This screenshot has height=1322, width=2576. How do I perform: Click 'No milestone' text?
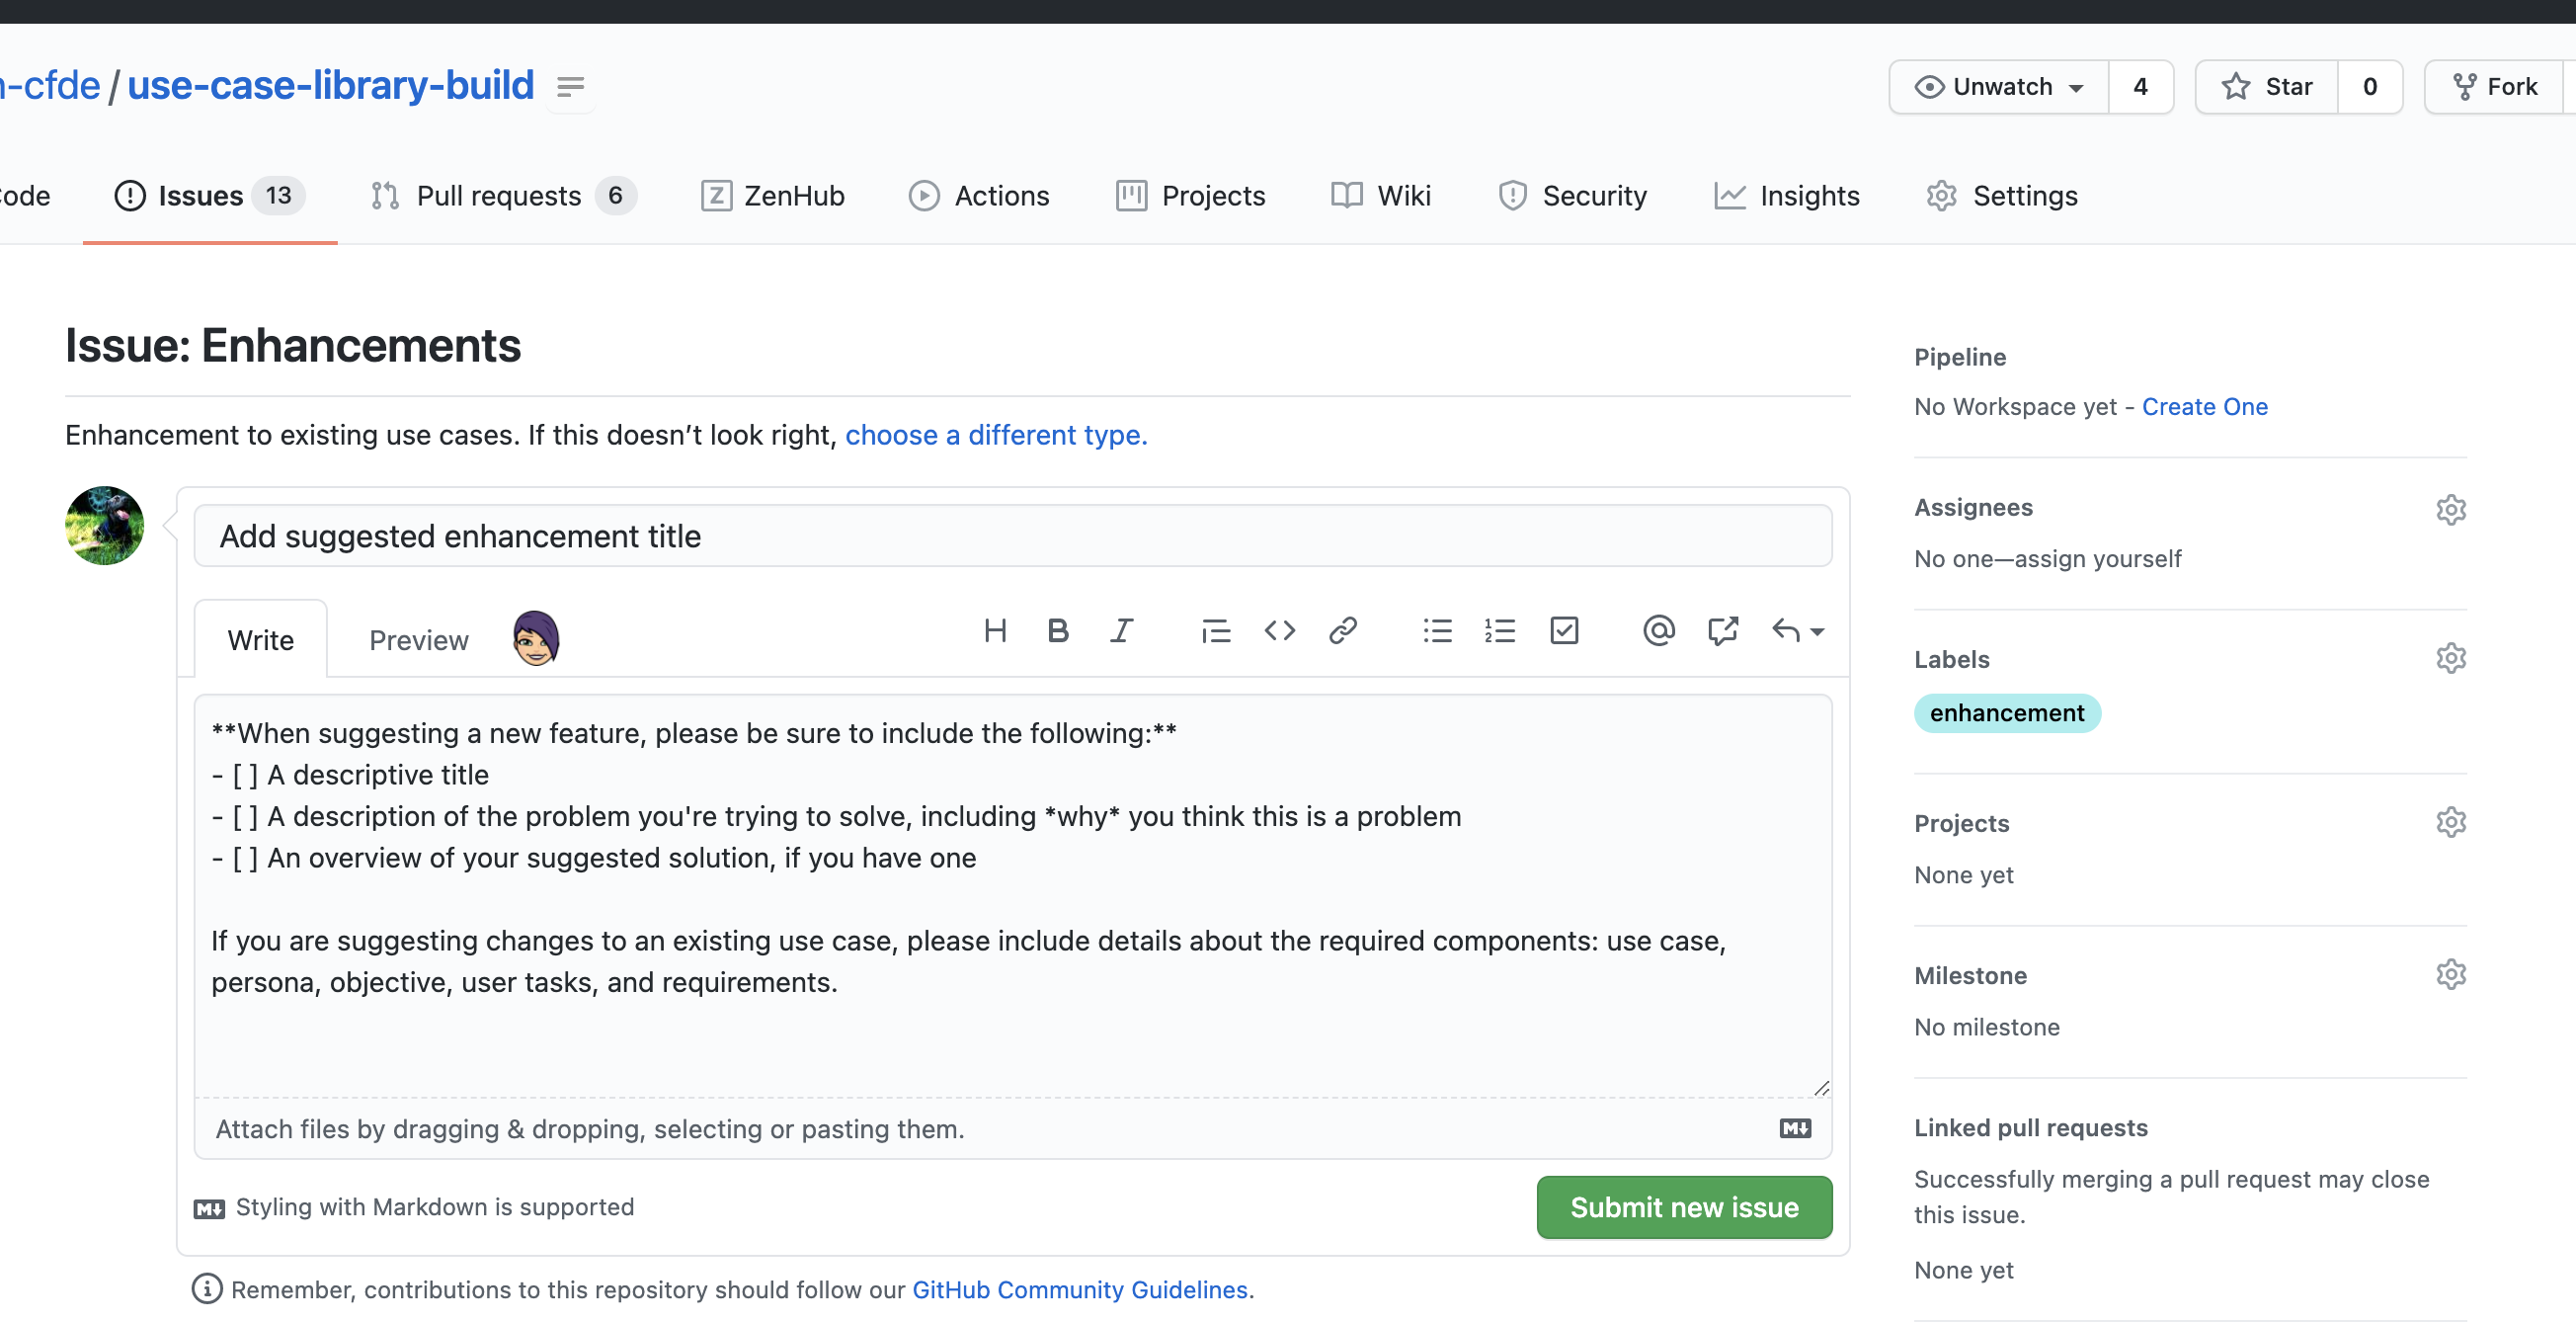click(x=1986, y=1027)
